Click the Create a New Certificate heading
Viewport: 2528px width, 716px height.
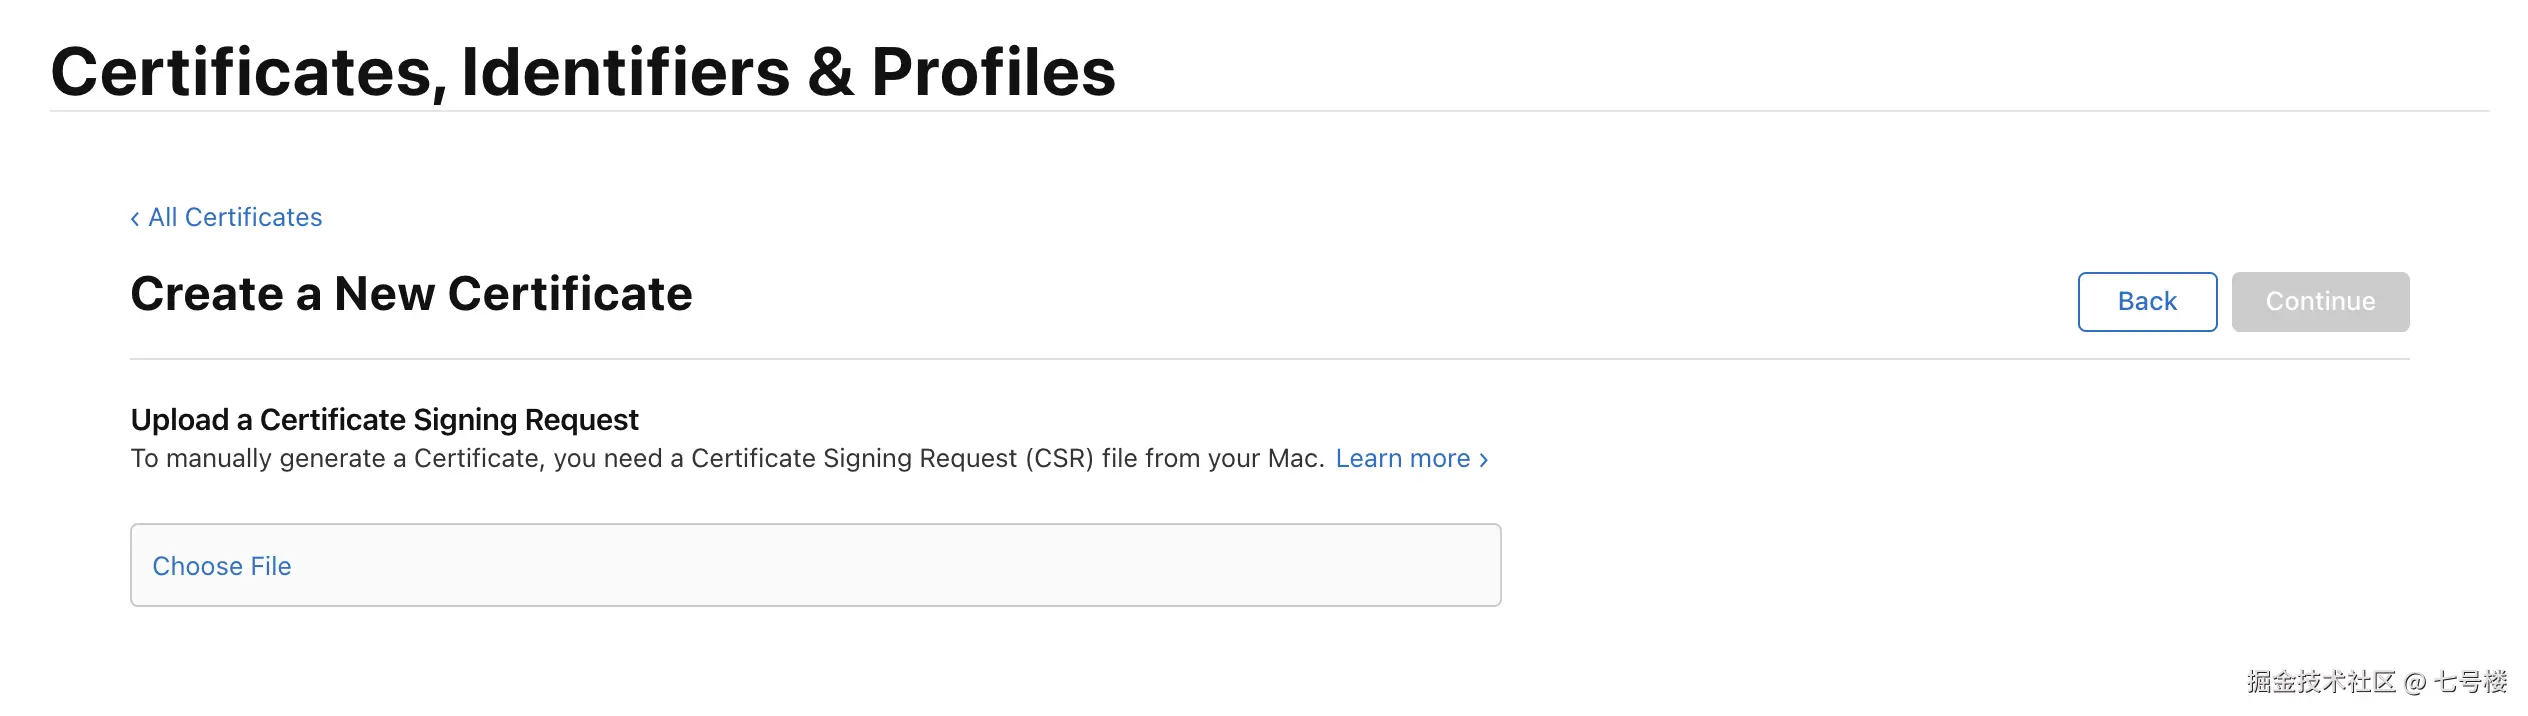pyautogui.click(x=411, y=294)
